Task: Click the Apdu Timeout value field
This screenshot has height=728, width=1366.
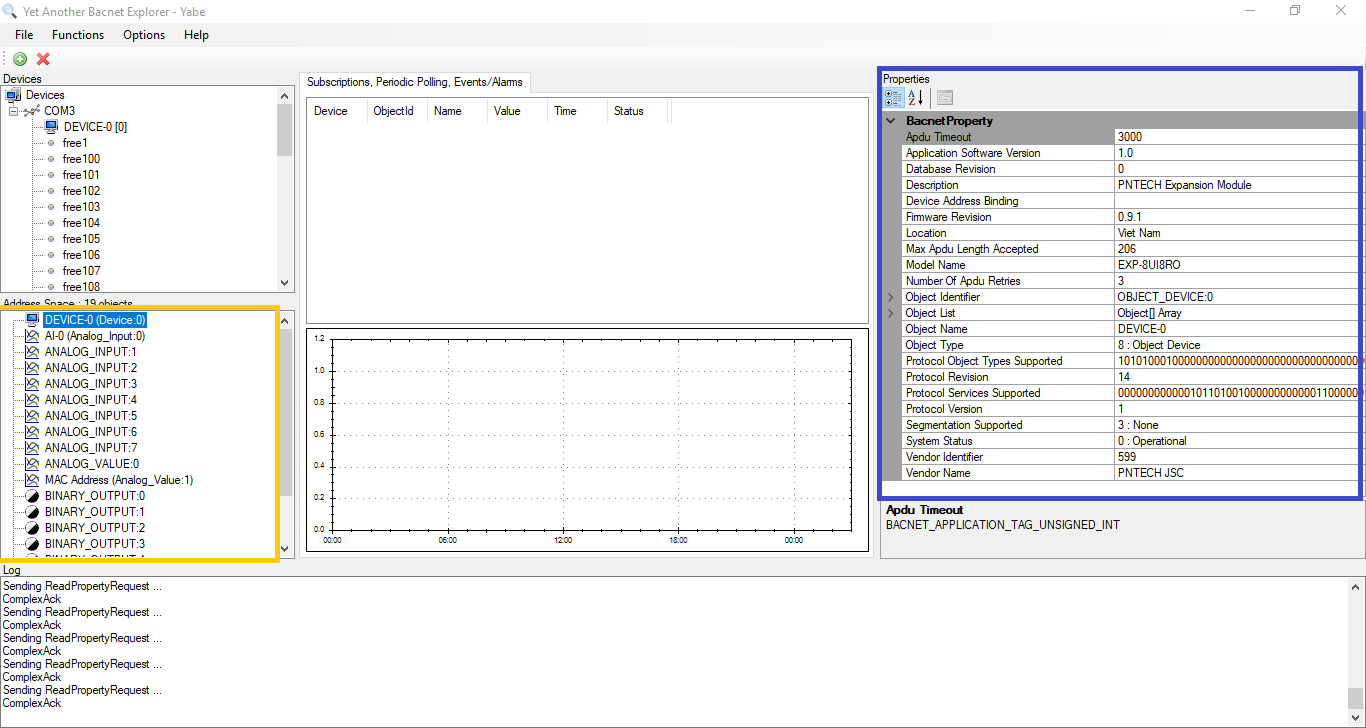Action: [x=1200, y=136]
